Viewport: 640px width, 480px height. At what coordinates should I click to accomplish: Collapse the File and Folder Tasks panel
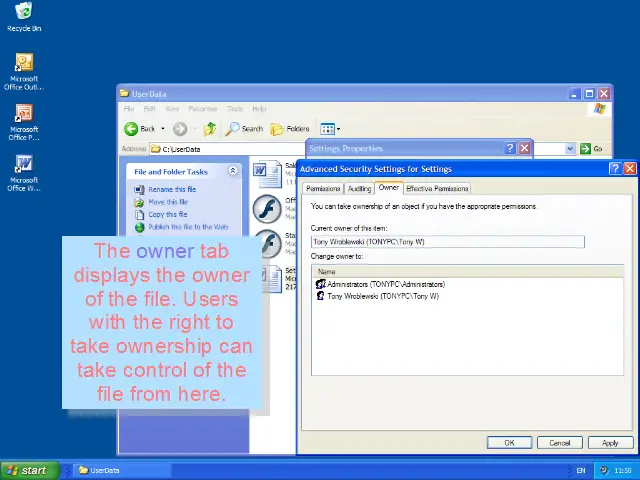(x=233, y=171)
